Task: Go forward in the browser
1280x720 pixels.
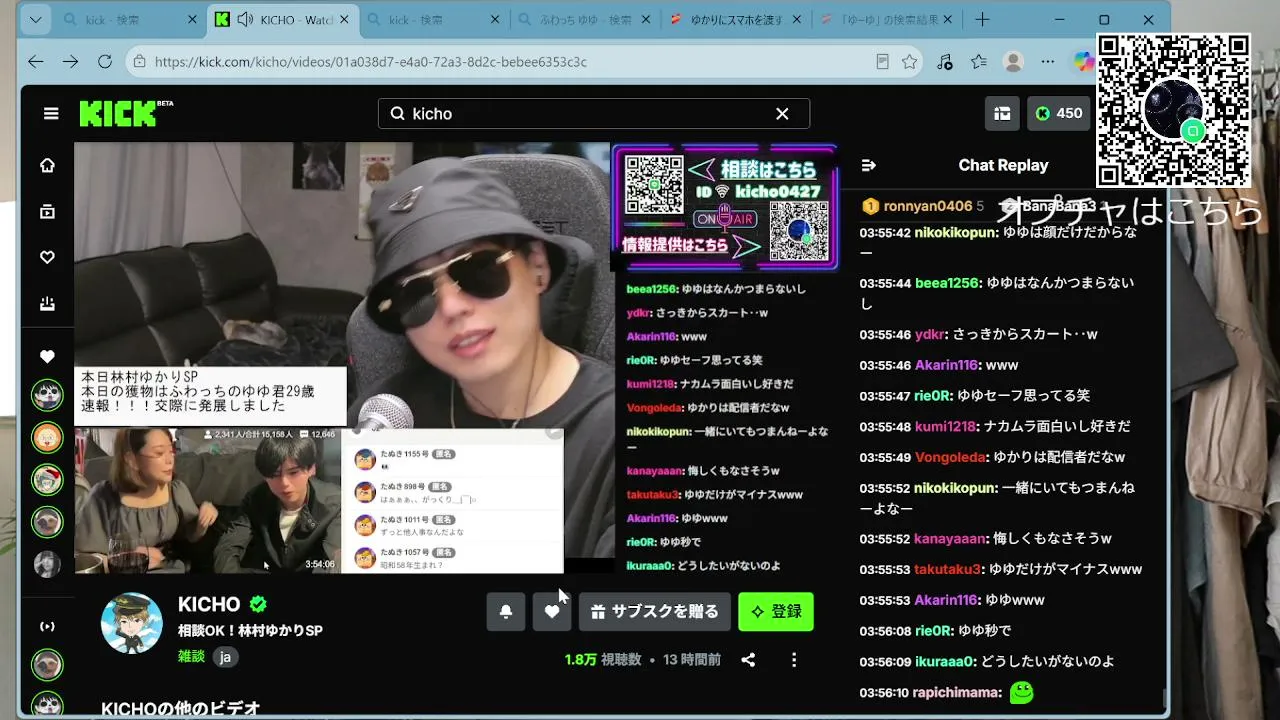Action: pos(70,62)
